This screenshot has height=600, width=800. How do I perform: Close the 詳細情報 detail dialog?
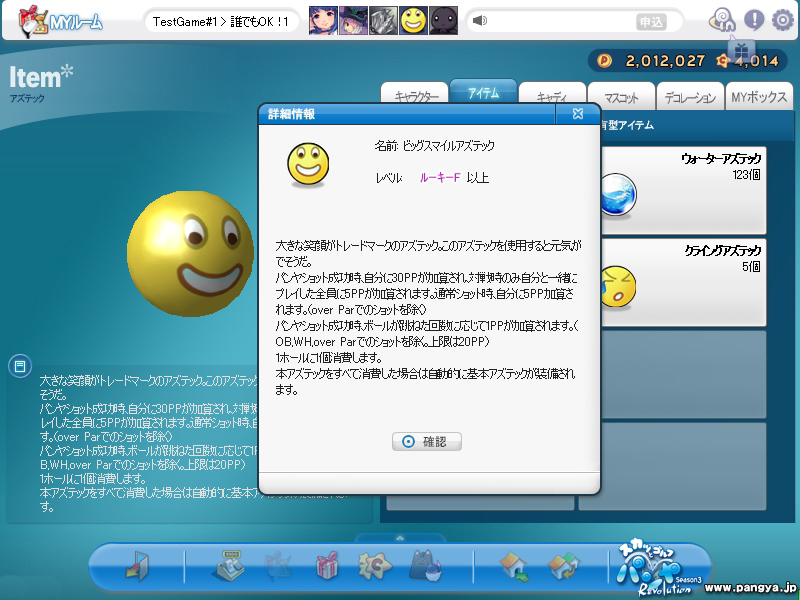(x=578, y=114)
